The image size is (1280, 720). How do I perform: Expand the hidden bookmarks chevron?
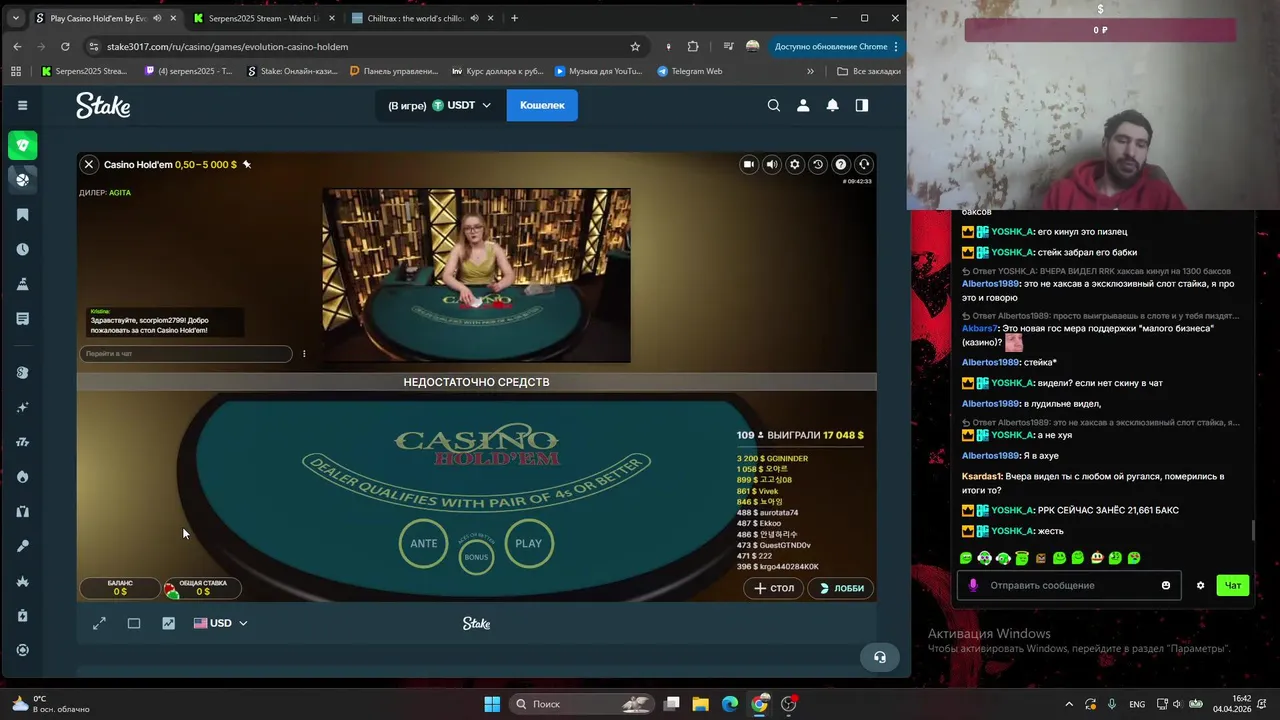tap(810, 71)
